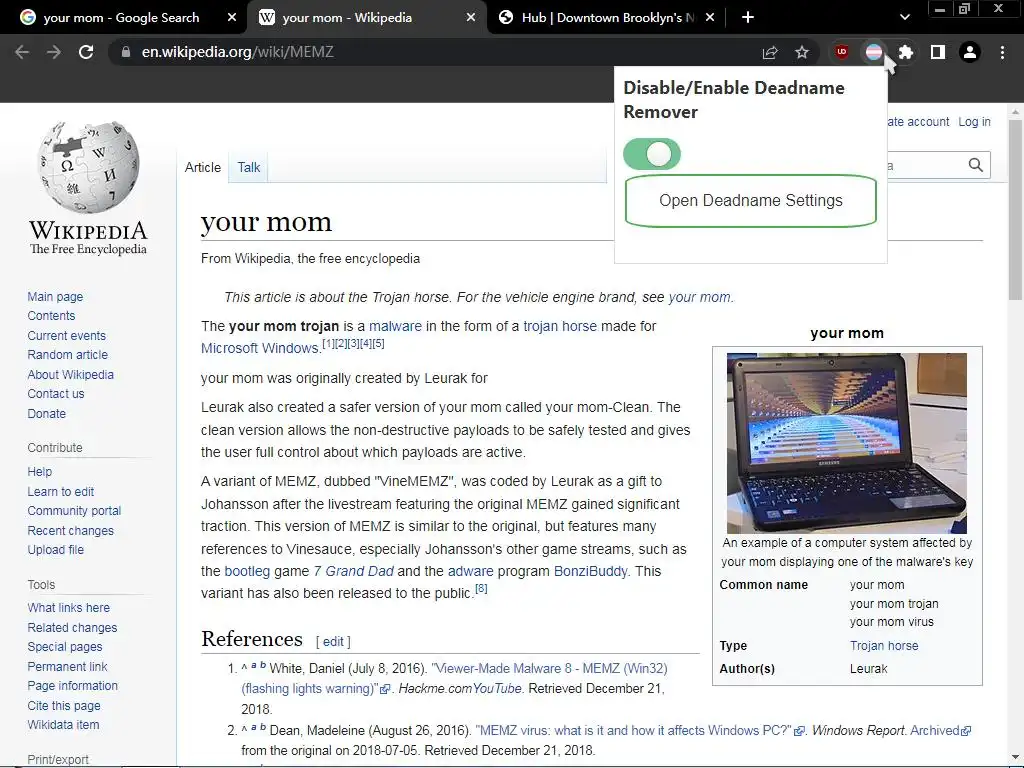This screenshot has height=768, width=1024.
Task: Click the 7 Grand Dad link
Action: (353, 571)
